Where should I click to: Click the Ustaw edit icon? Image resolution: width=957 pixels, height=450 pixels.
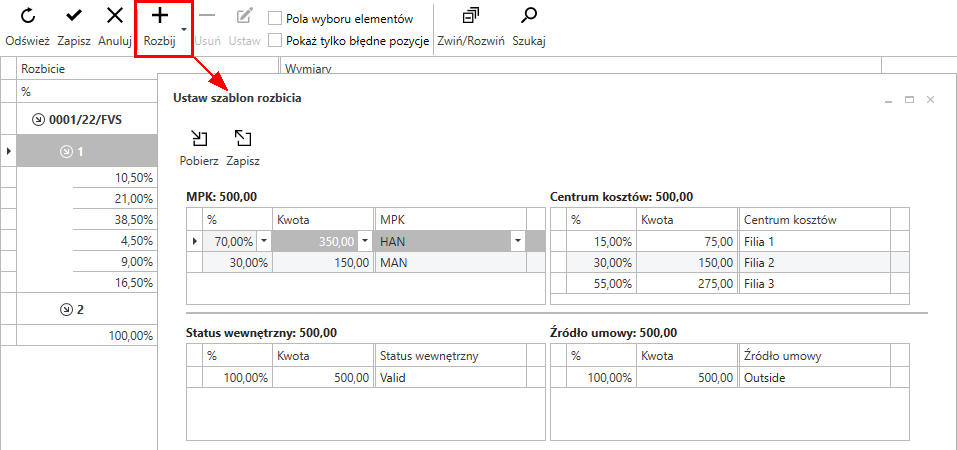(x=244, y=16)
